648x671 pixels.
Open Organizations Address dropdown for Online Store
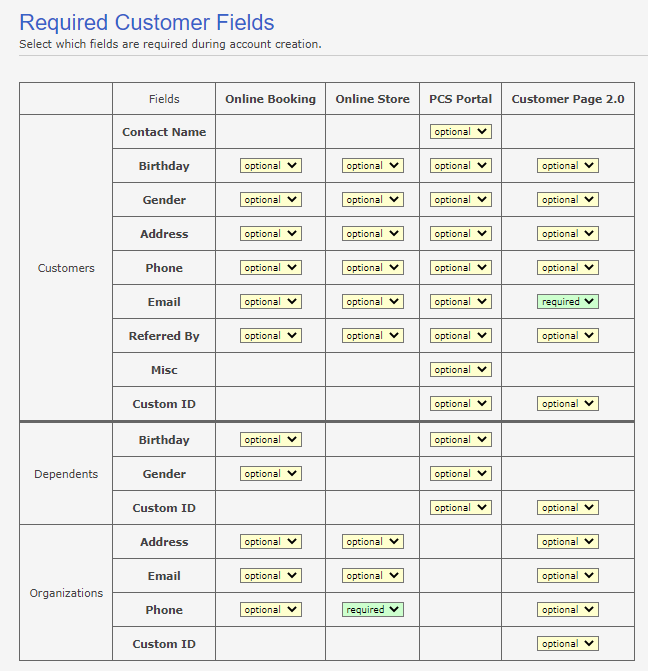(x=372, y=542)
